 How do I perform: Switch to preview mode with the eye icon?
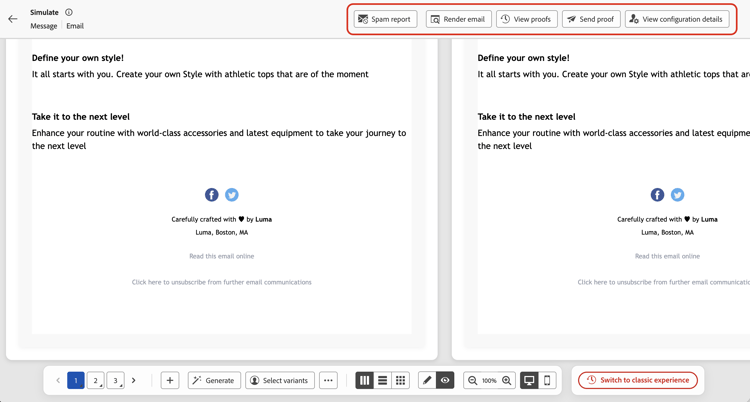(445, 380)
